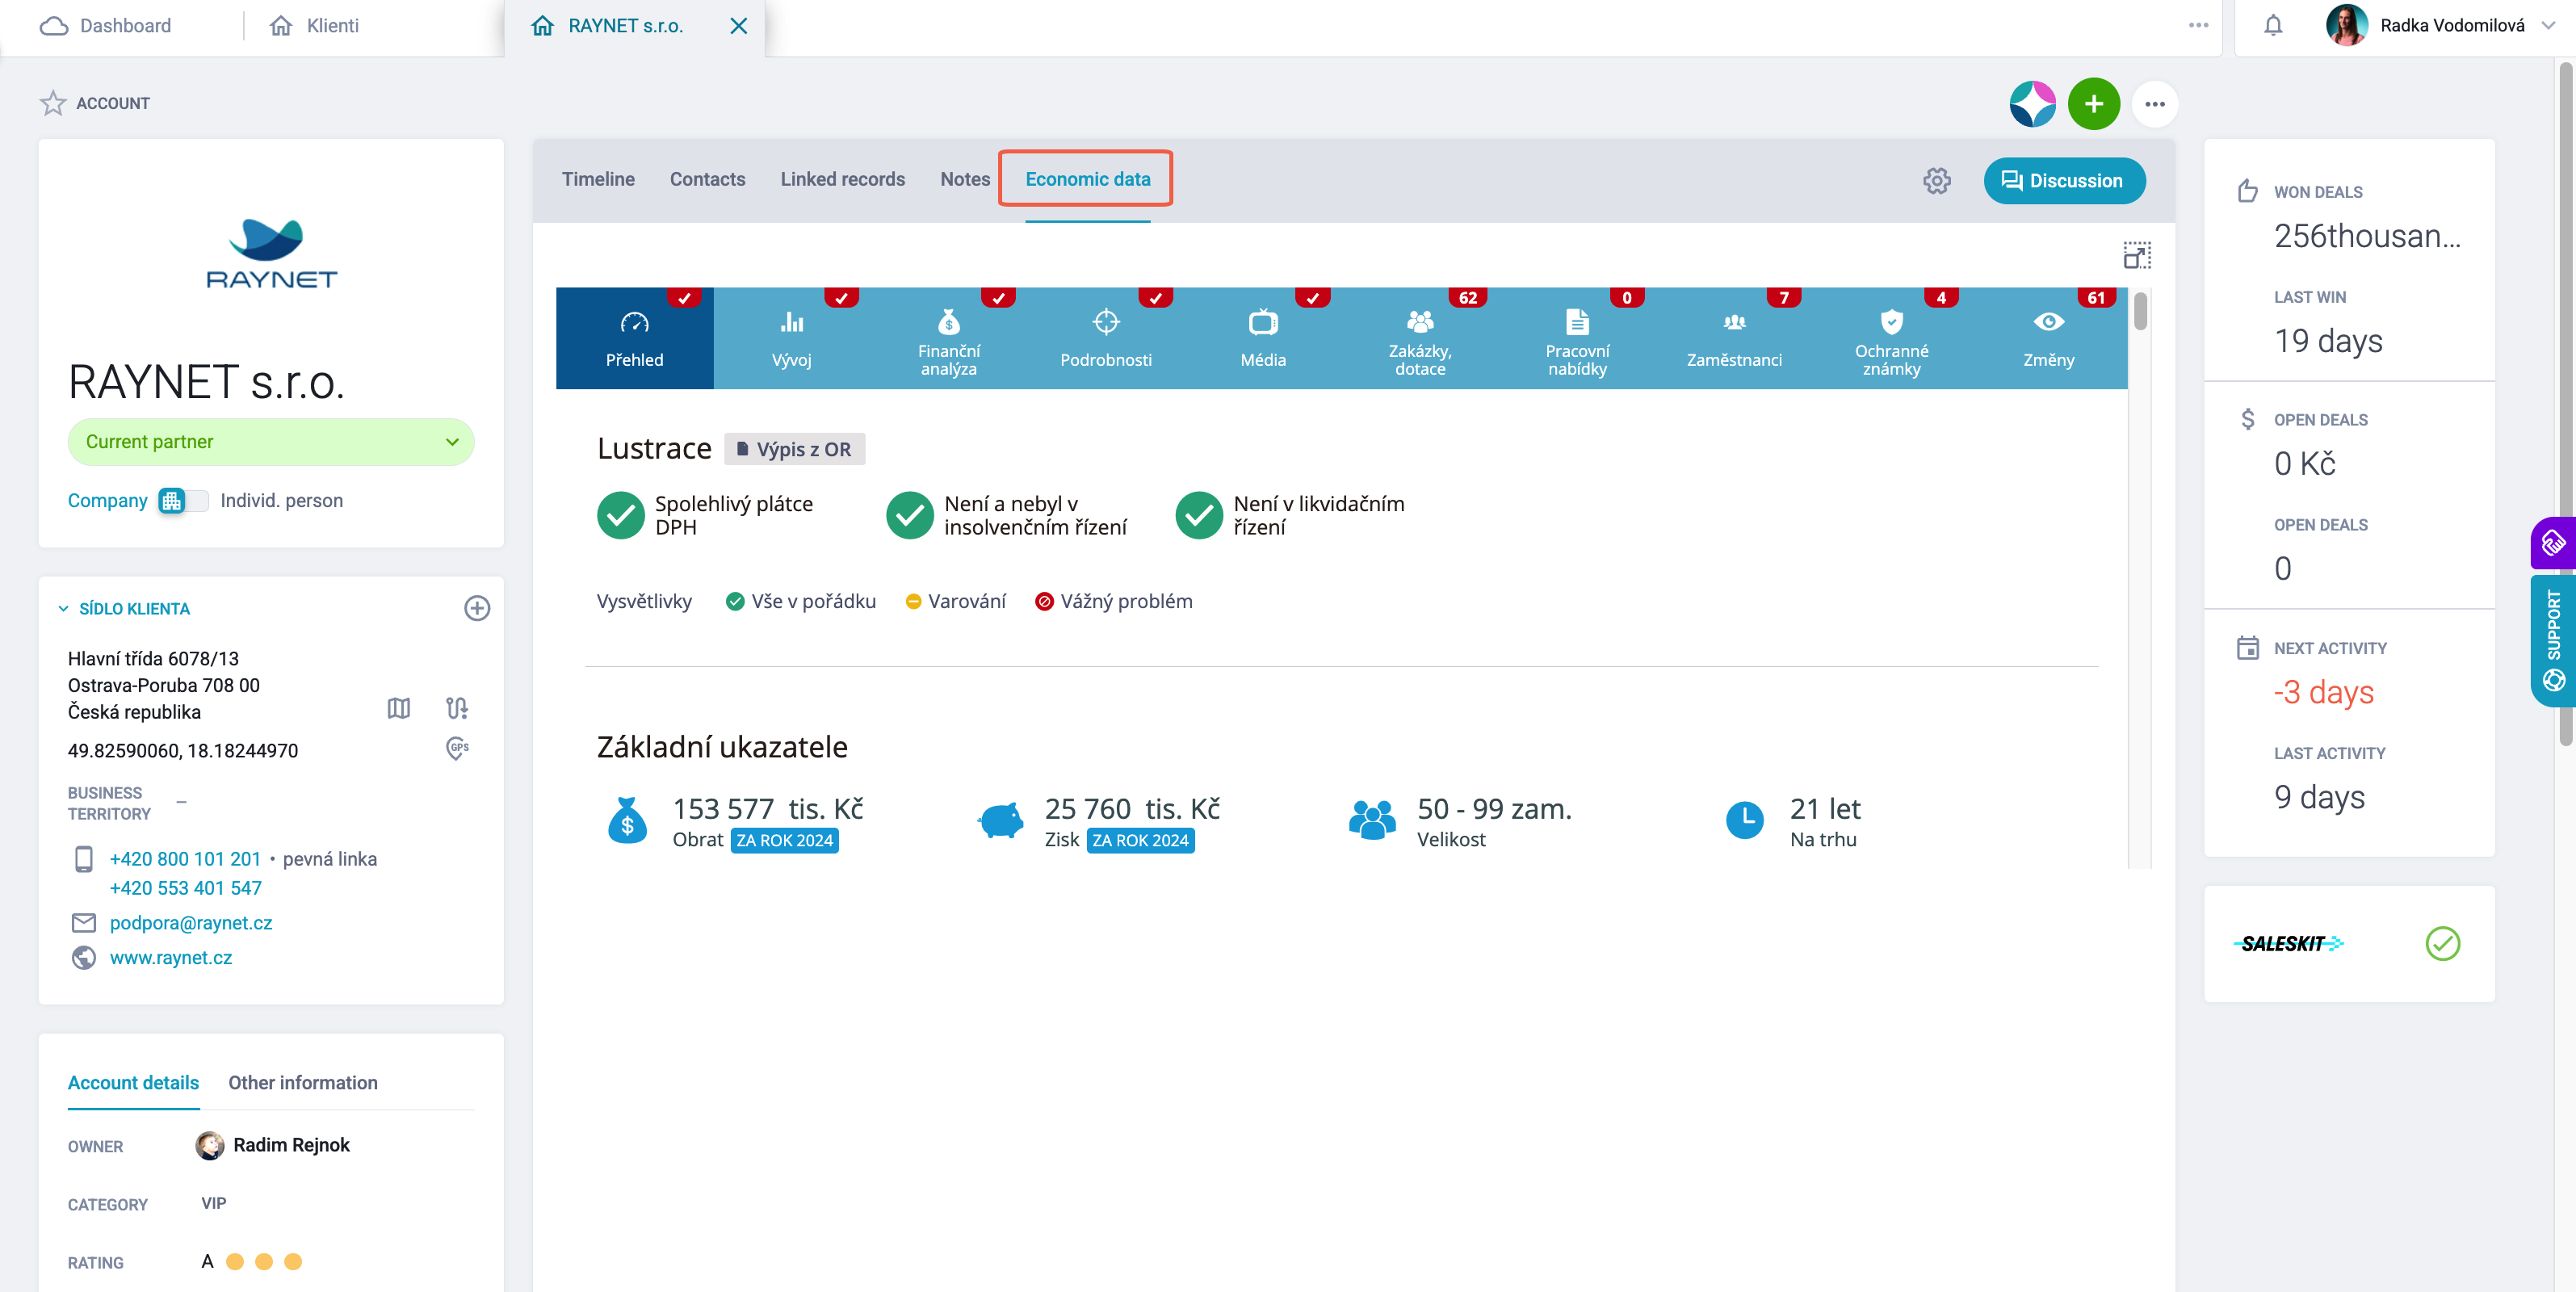Click the SalesKit green checkmark icon
Image resolution: width=2576 pixels, height=1292 pixels.
click(x=2442, y=943)
